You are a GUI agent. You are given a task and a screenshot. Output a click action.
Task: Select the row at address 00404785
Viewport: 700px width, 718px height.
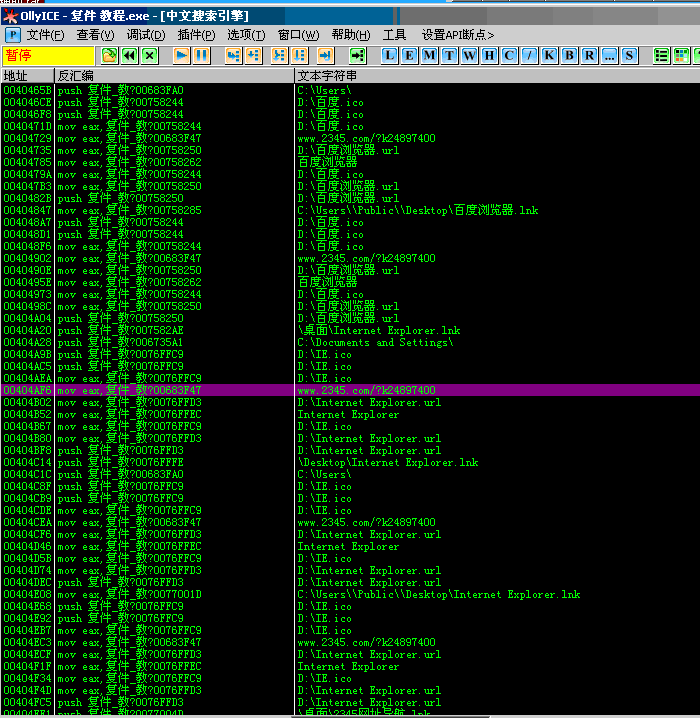coord(350,162)
